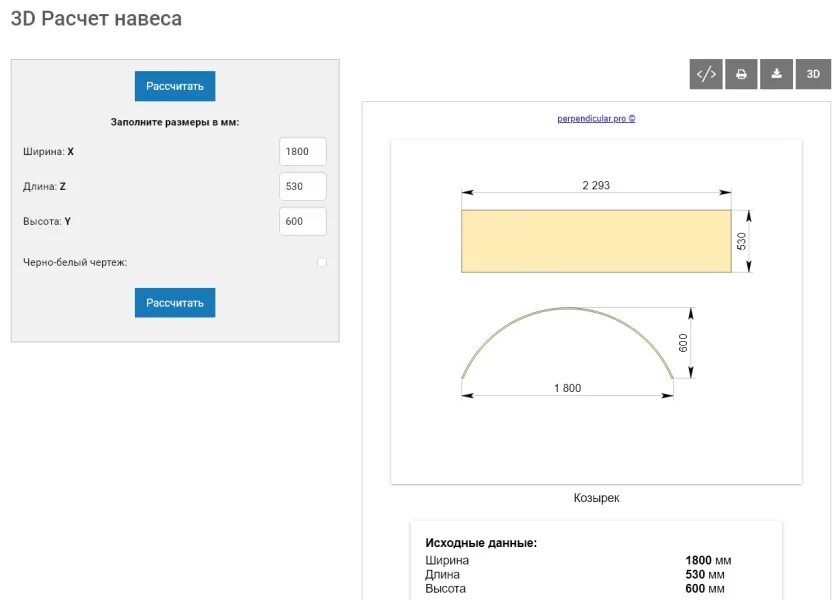Screen dimensions: 840x600
Task: Enable the Черно-белый чертеж checkbox
Action: coord(322,262)
